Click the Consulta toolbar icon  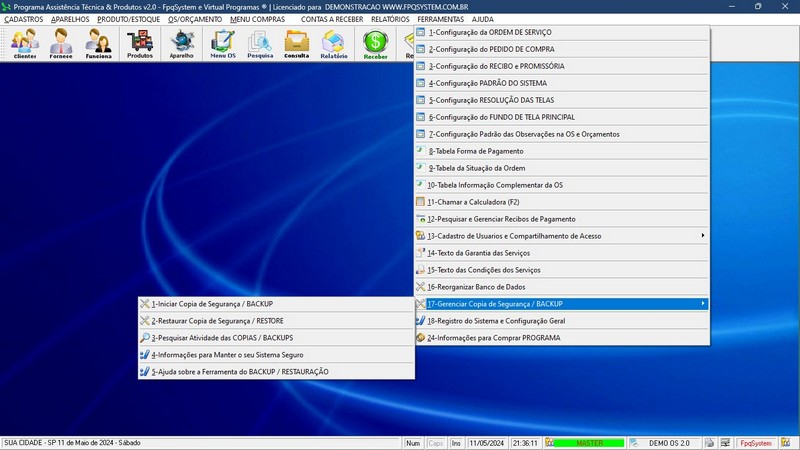point(297,43)
